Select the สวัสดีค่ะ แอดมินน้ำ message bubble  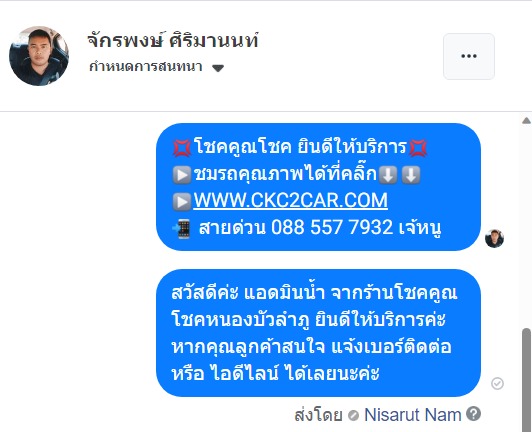(318, 333)
